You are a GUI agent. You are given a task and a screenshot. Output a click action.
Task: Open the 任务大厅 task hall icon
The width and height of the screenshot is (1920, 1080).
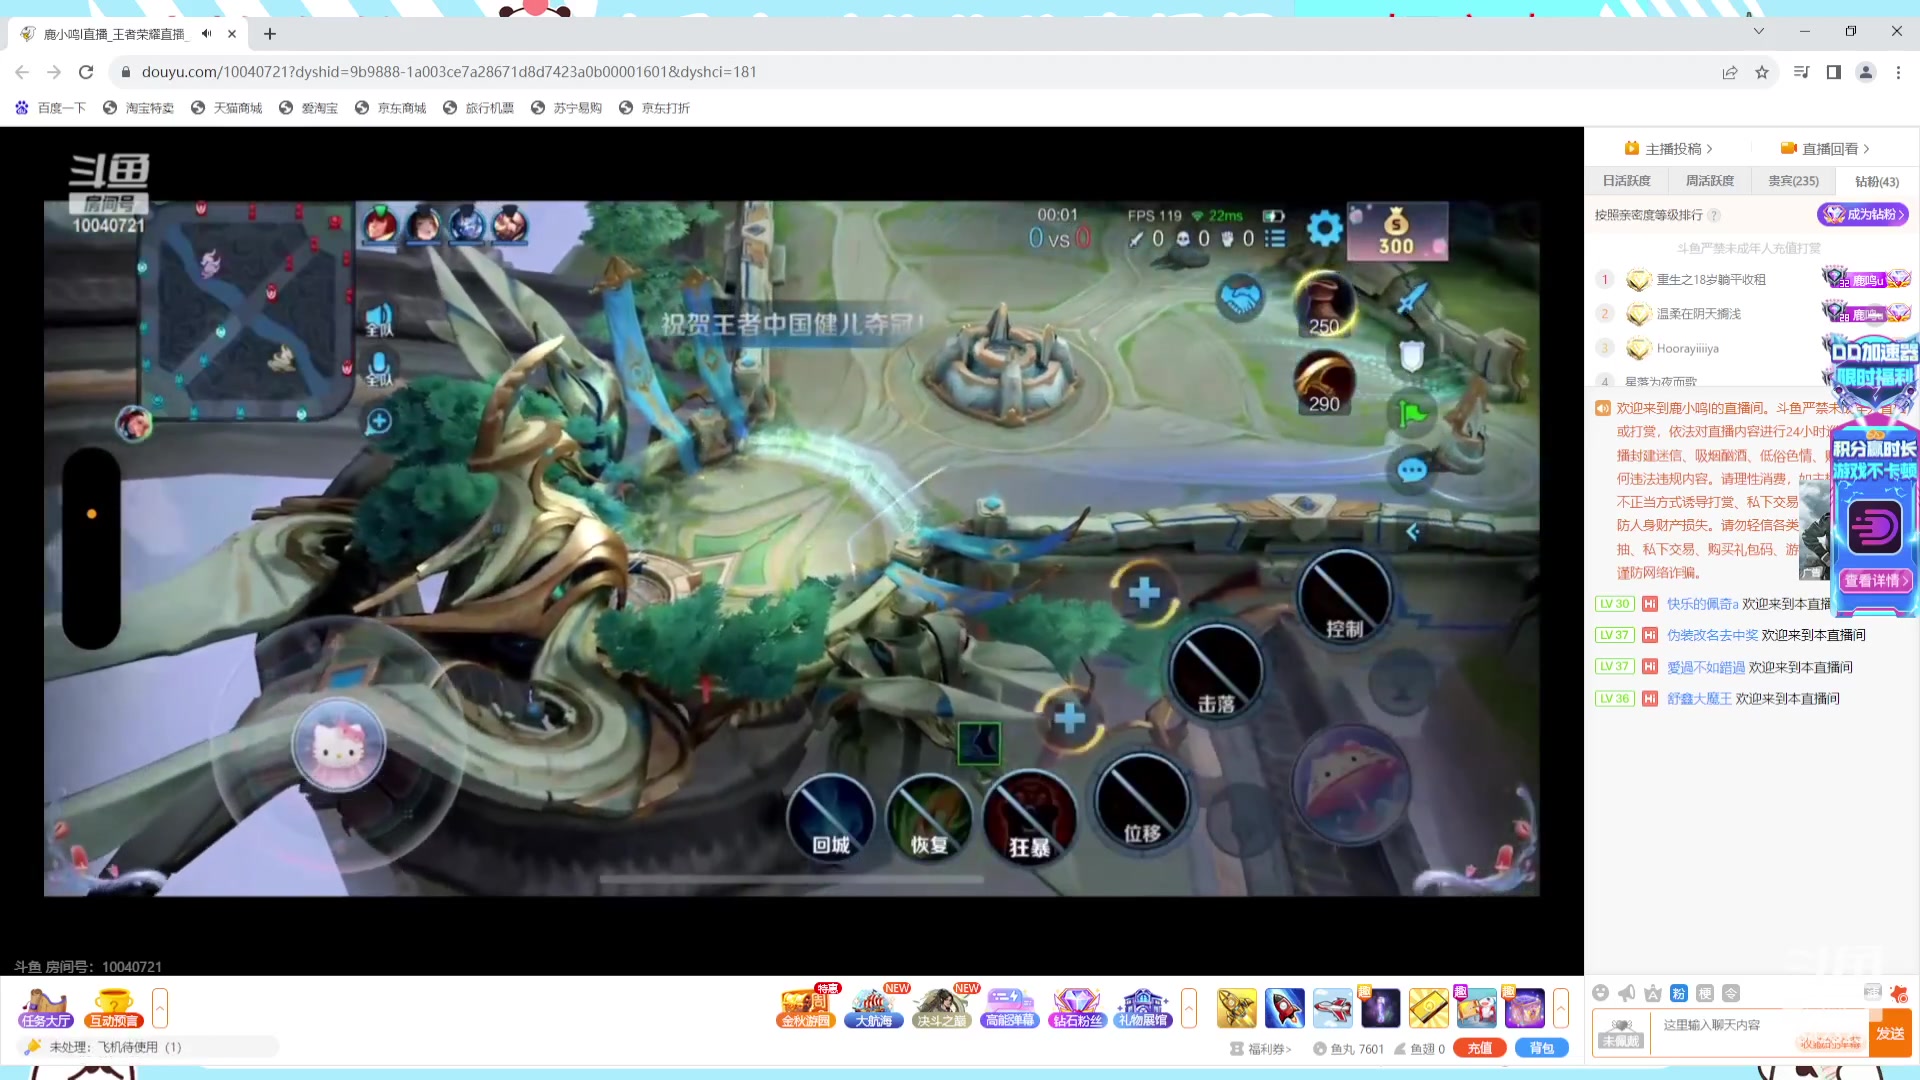(x=45, y=1007)
